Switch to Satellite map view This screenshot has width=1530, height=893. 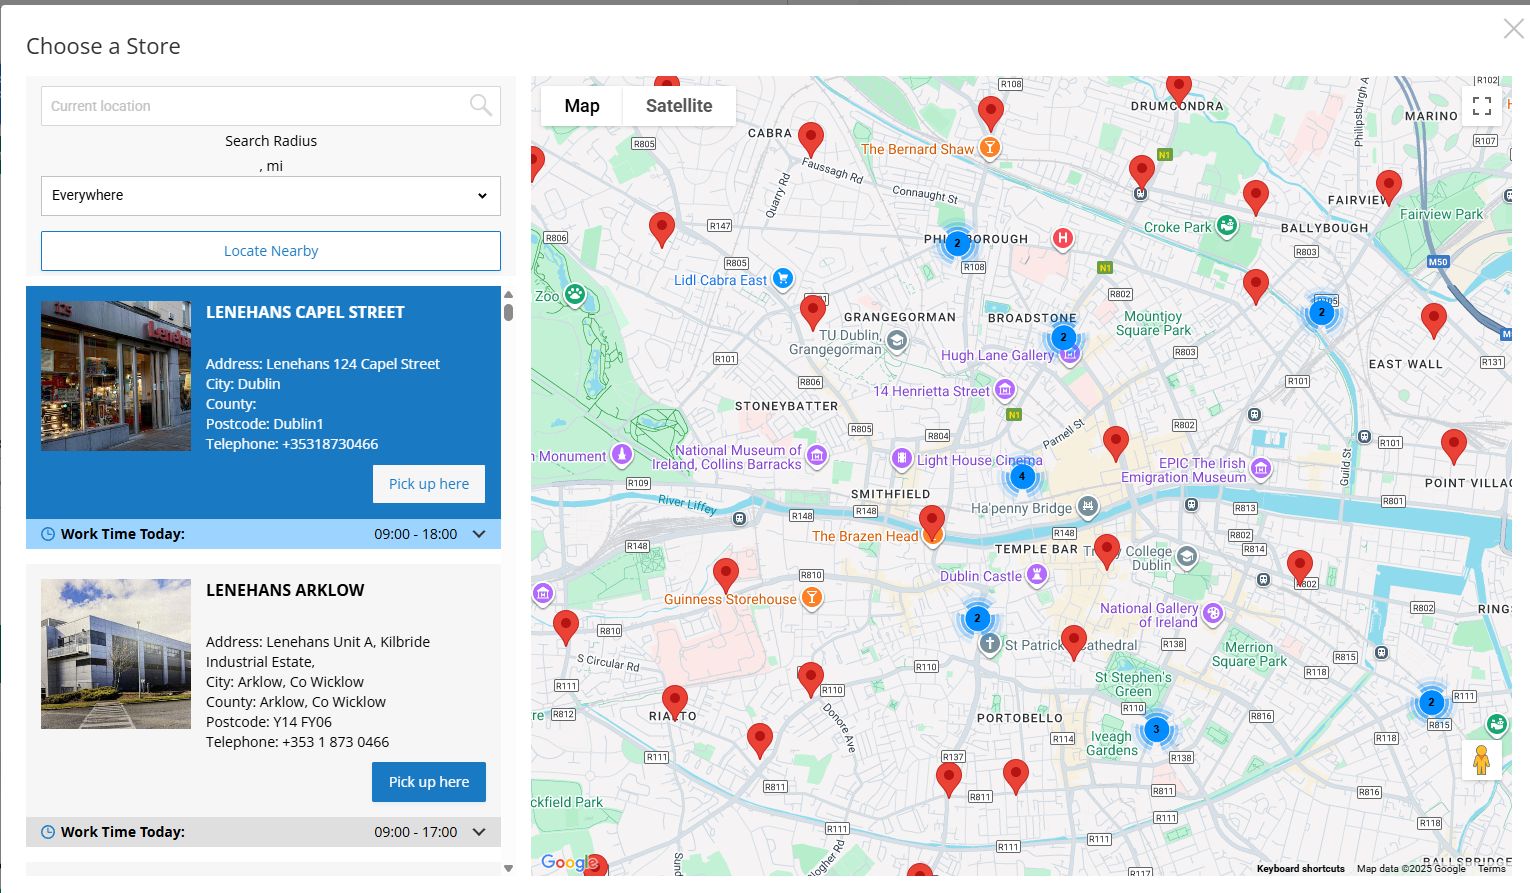coord(678,106)
